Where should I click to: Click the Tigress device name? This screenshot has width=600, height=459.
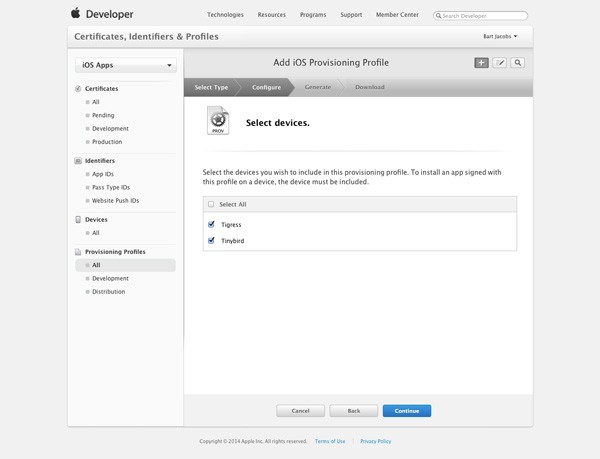click(231, 225)
